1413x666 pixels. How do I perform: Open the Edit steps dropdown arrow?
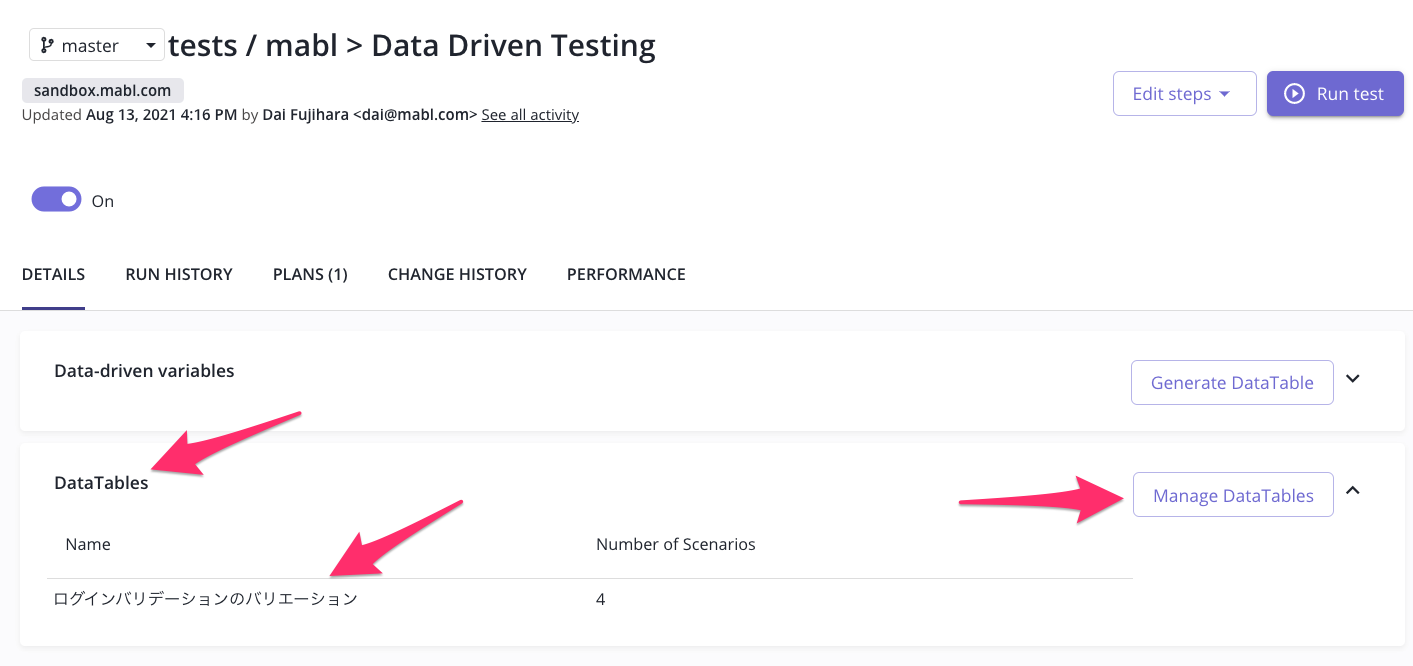1223,94
